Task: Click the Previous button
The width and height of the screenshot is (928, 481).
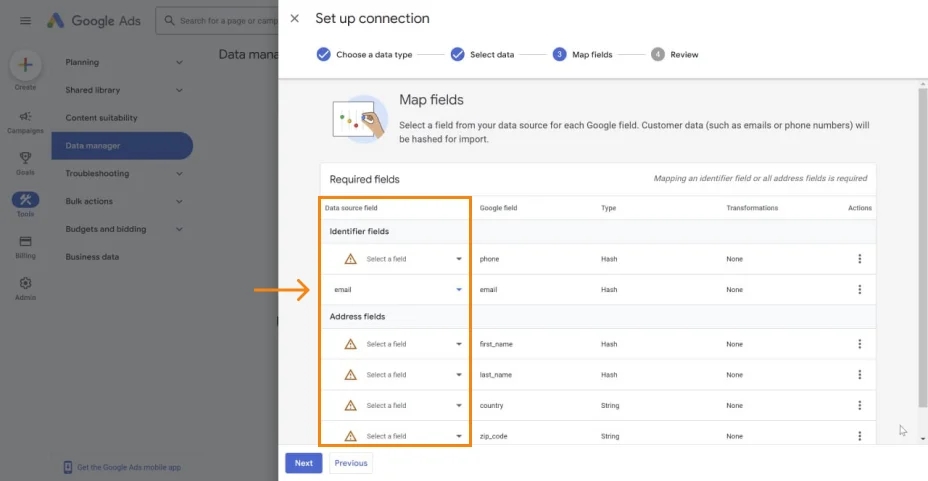Action: [351, 463]
